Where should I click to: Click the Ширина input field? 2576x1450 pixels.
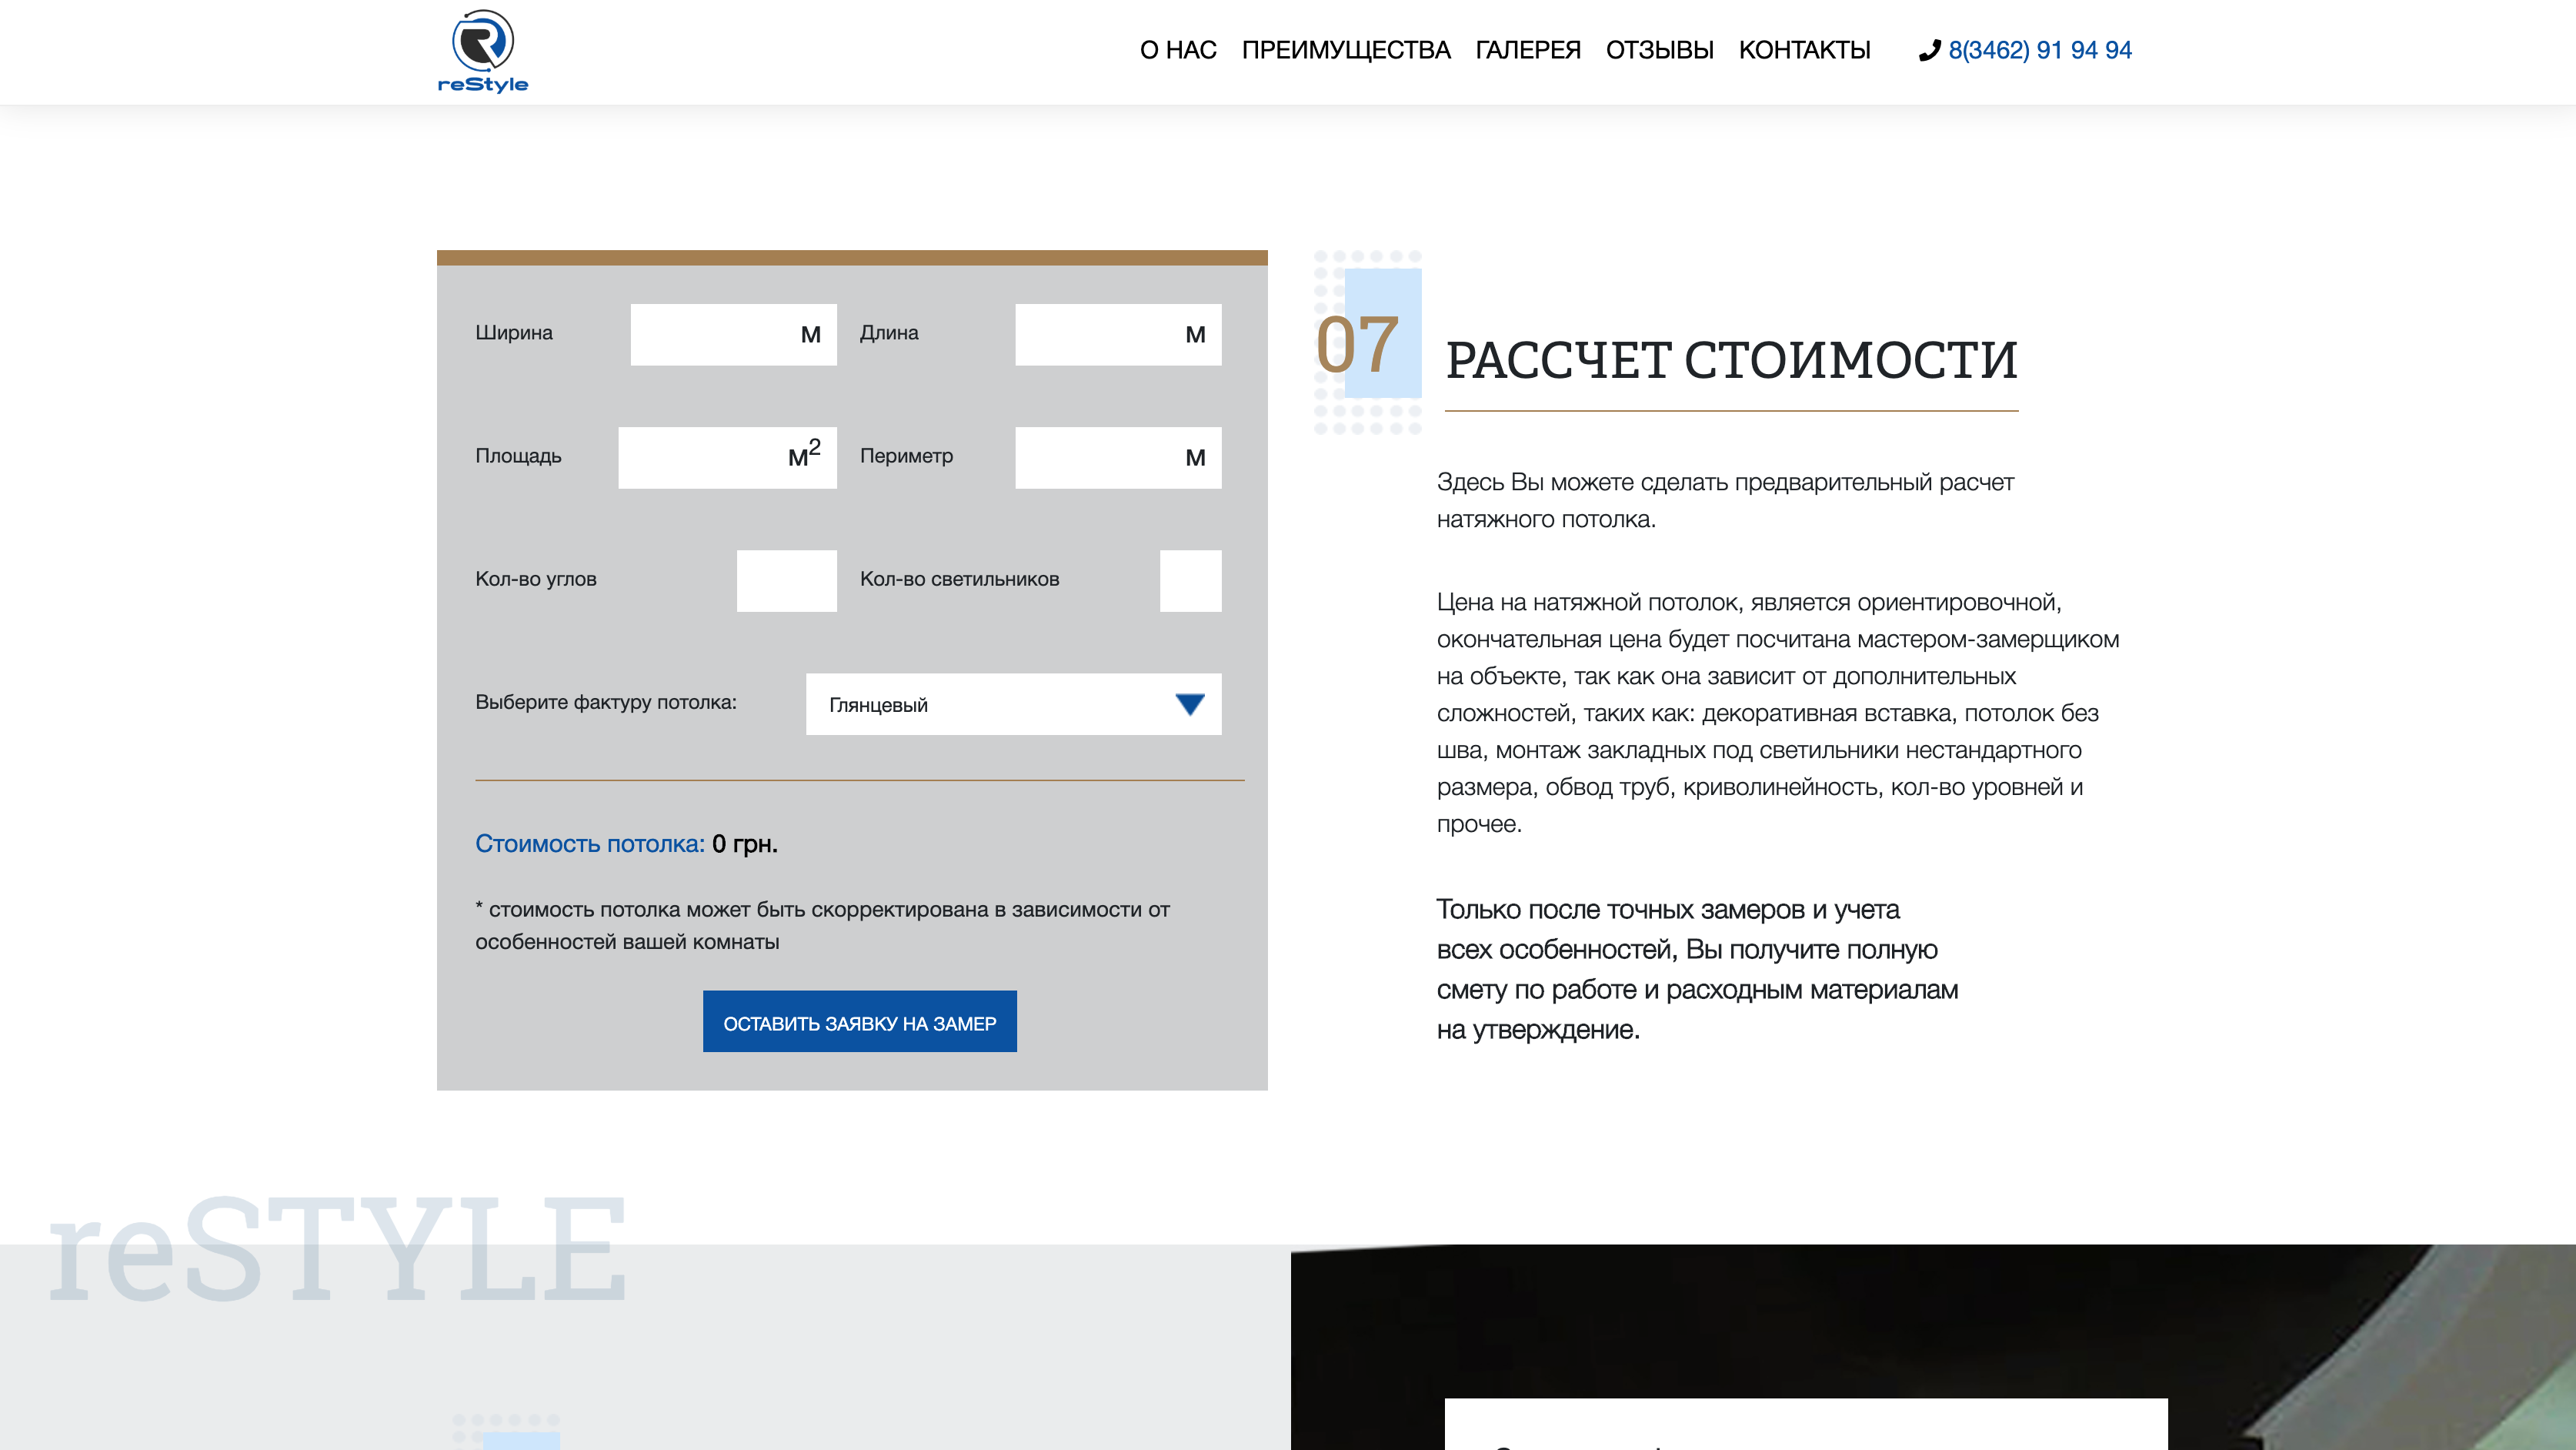pyautogui.click(x=733, y=334)
